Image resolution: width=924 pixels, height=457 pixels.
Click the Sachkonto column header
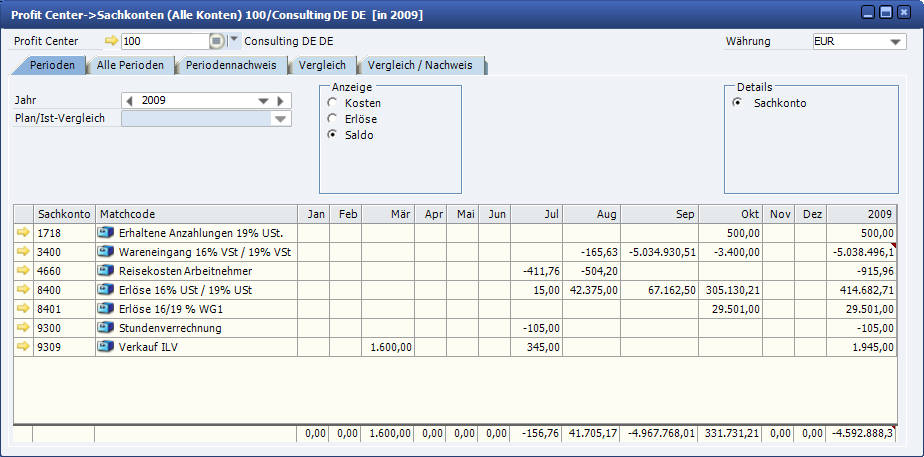pyautogui.click(x=64, y=214)
